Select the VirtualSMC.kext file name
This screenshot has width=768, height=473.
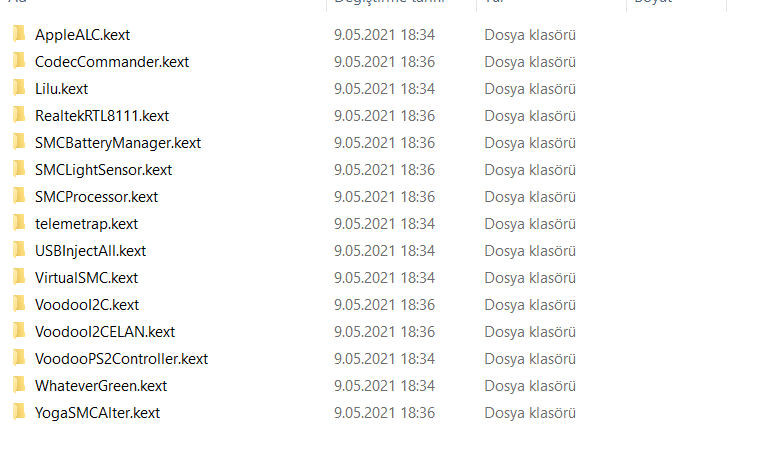click(x=86, y=278)
